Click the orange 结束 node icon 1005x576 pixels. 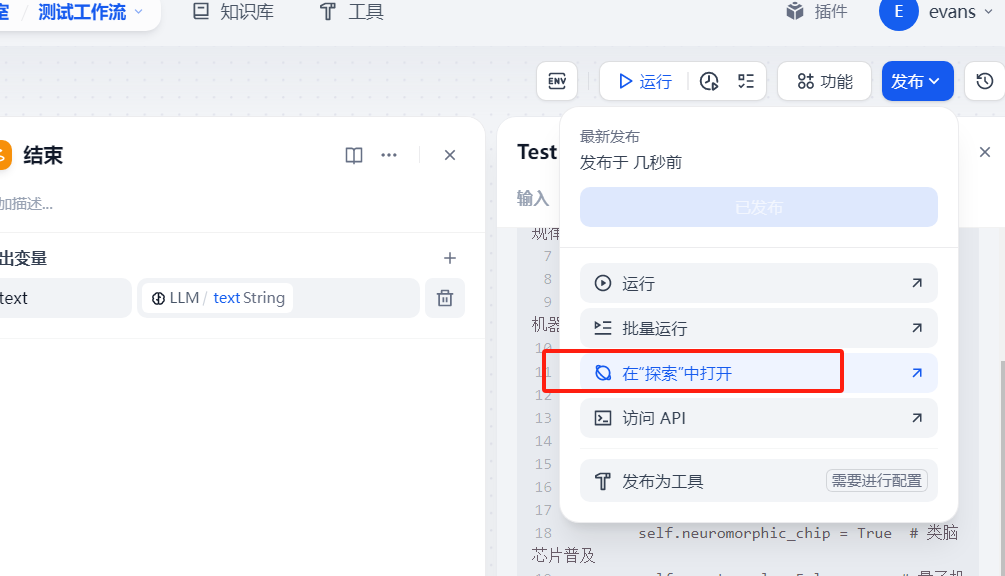(4, 155)
